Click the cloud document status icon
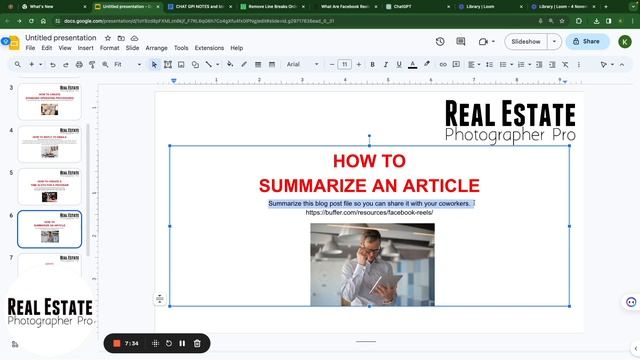Viewport: 640px width, 360px height. click(x=134, y=38)
